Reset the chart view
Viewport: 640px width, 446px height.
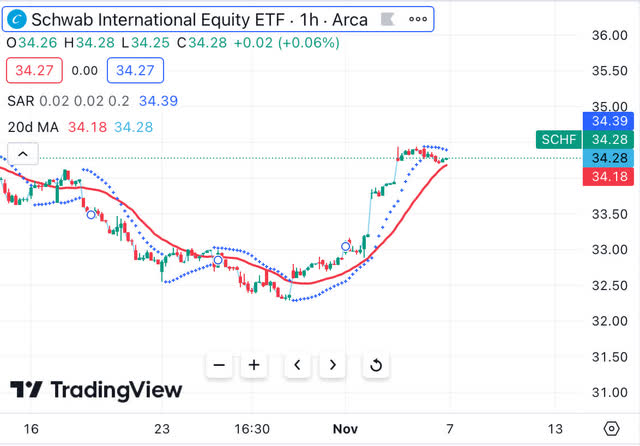click(x=376, y=365)
